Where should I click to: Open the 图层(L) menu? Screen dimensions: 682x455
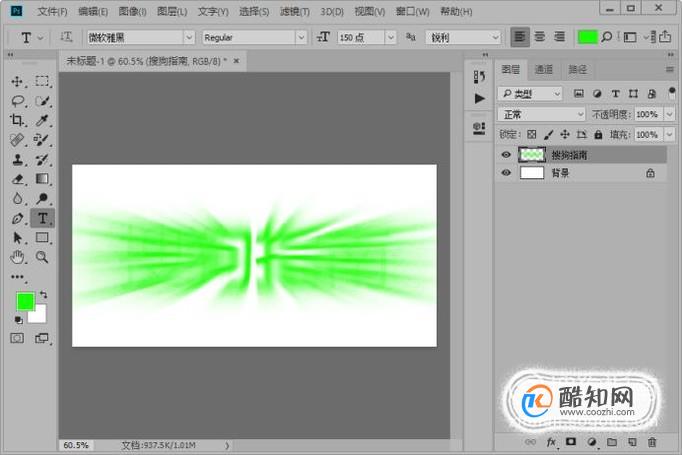[172, 12]
